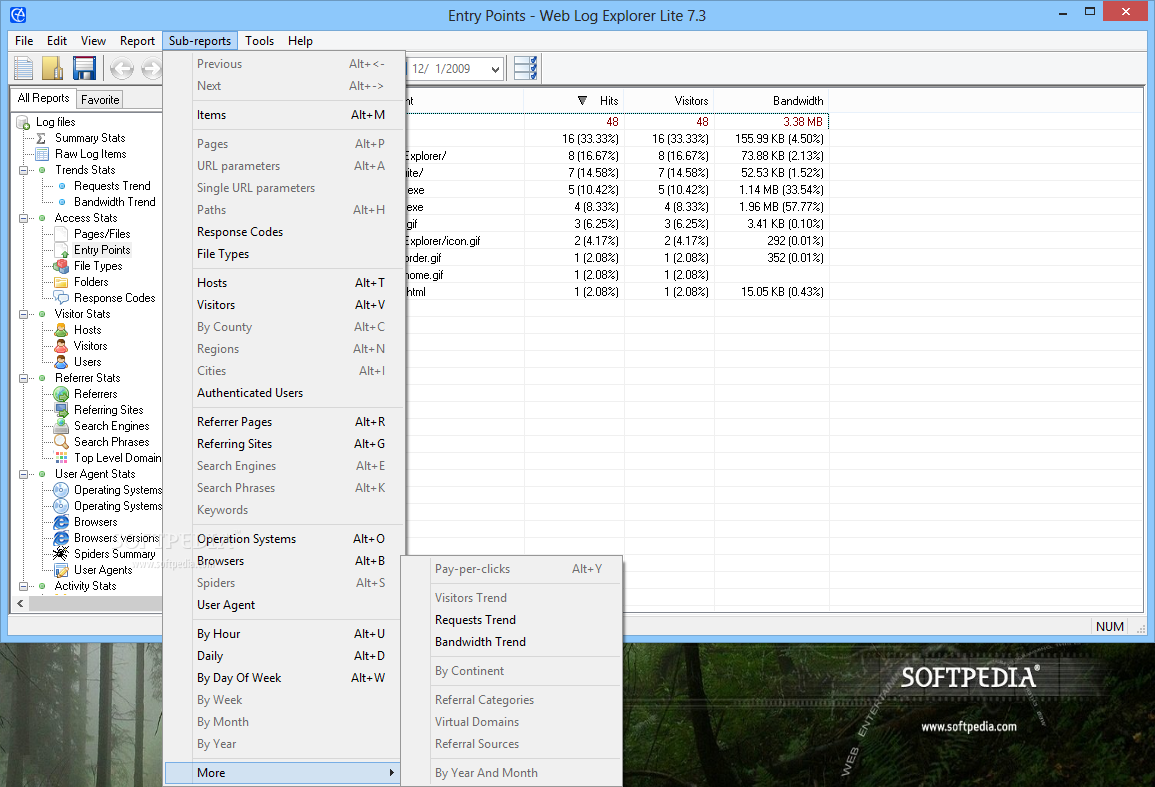Choose Referring Sites in Sub-reports menu
The height and width of the screenshot is (787, 1155).
[x=284, y=444]
